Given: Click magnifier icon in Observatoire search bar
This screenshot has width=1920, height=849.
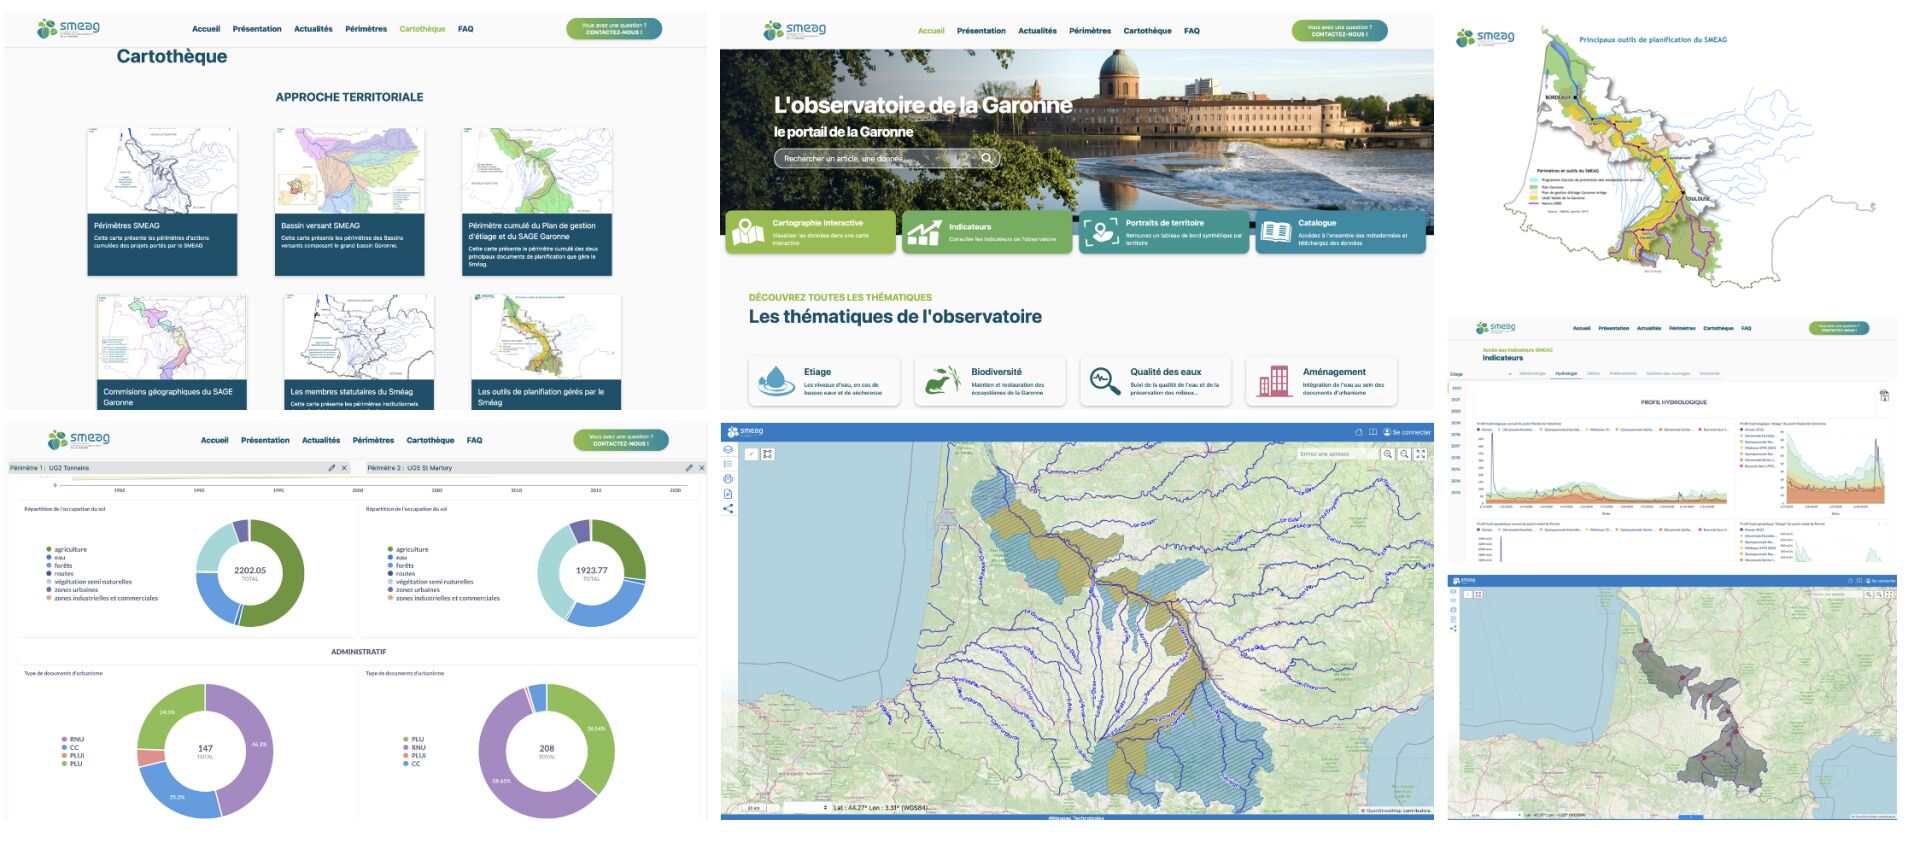Looking at the screenshot, I should 986,158.
